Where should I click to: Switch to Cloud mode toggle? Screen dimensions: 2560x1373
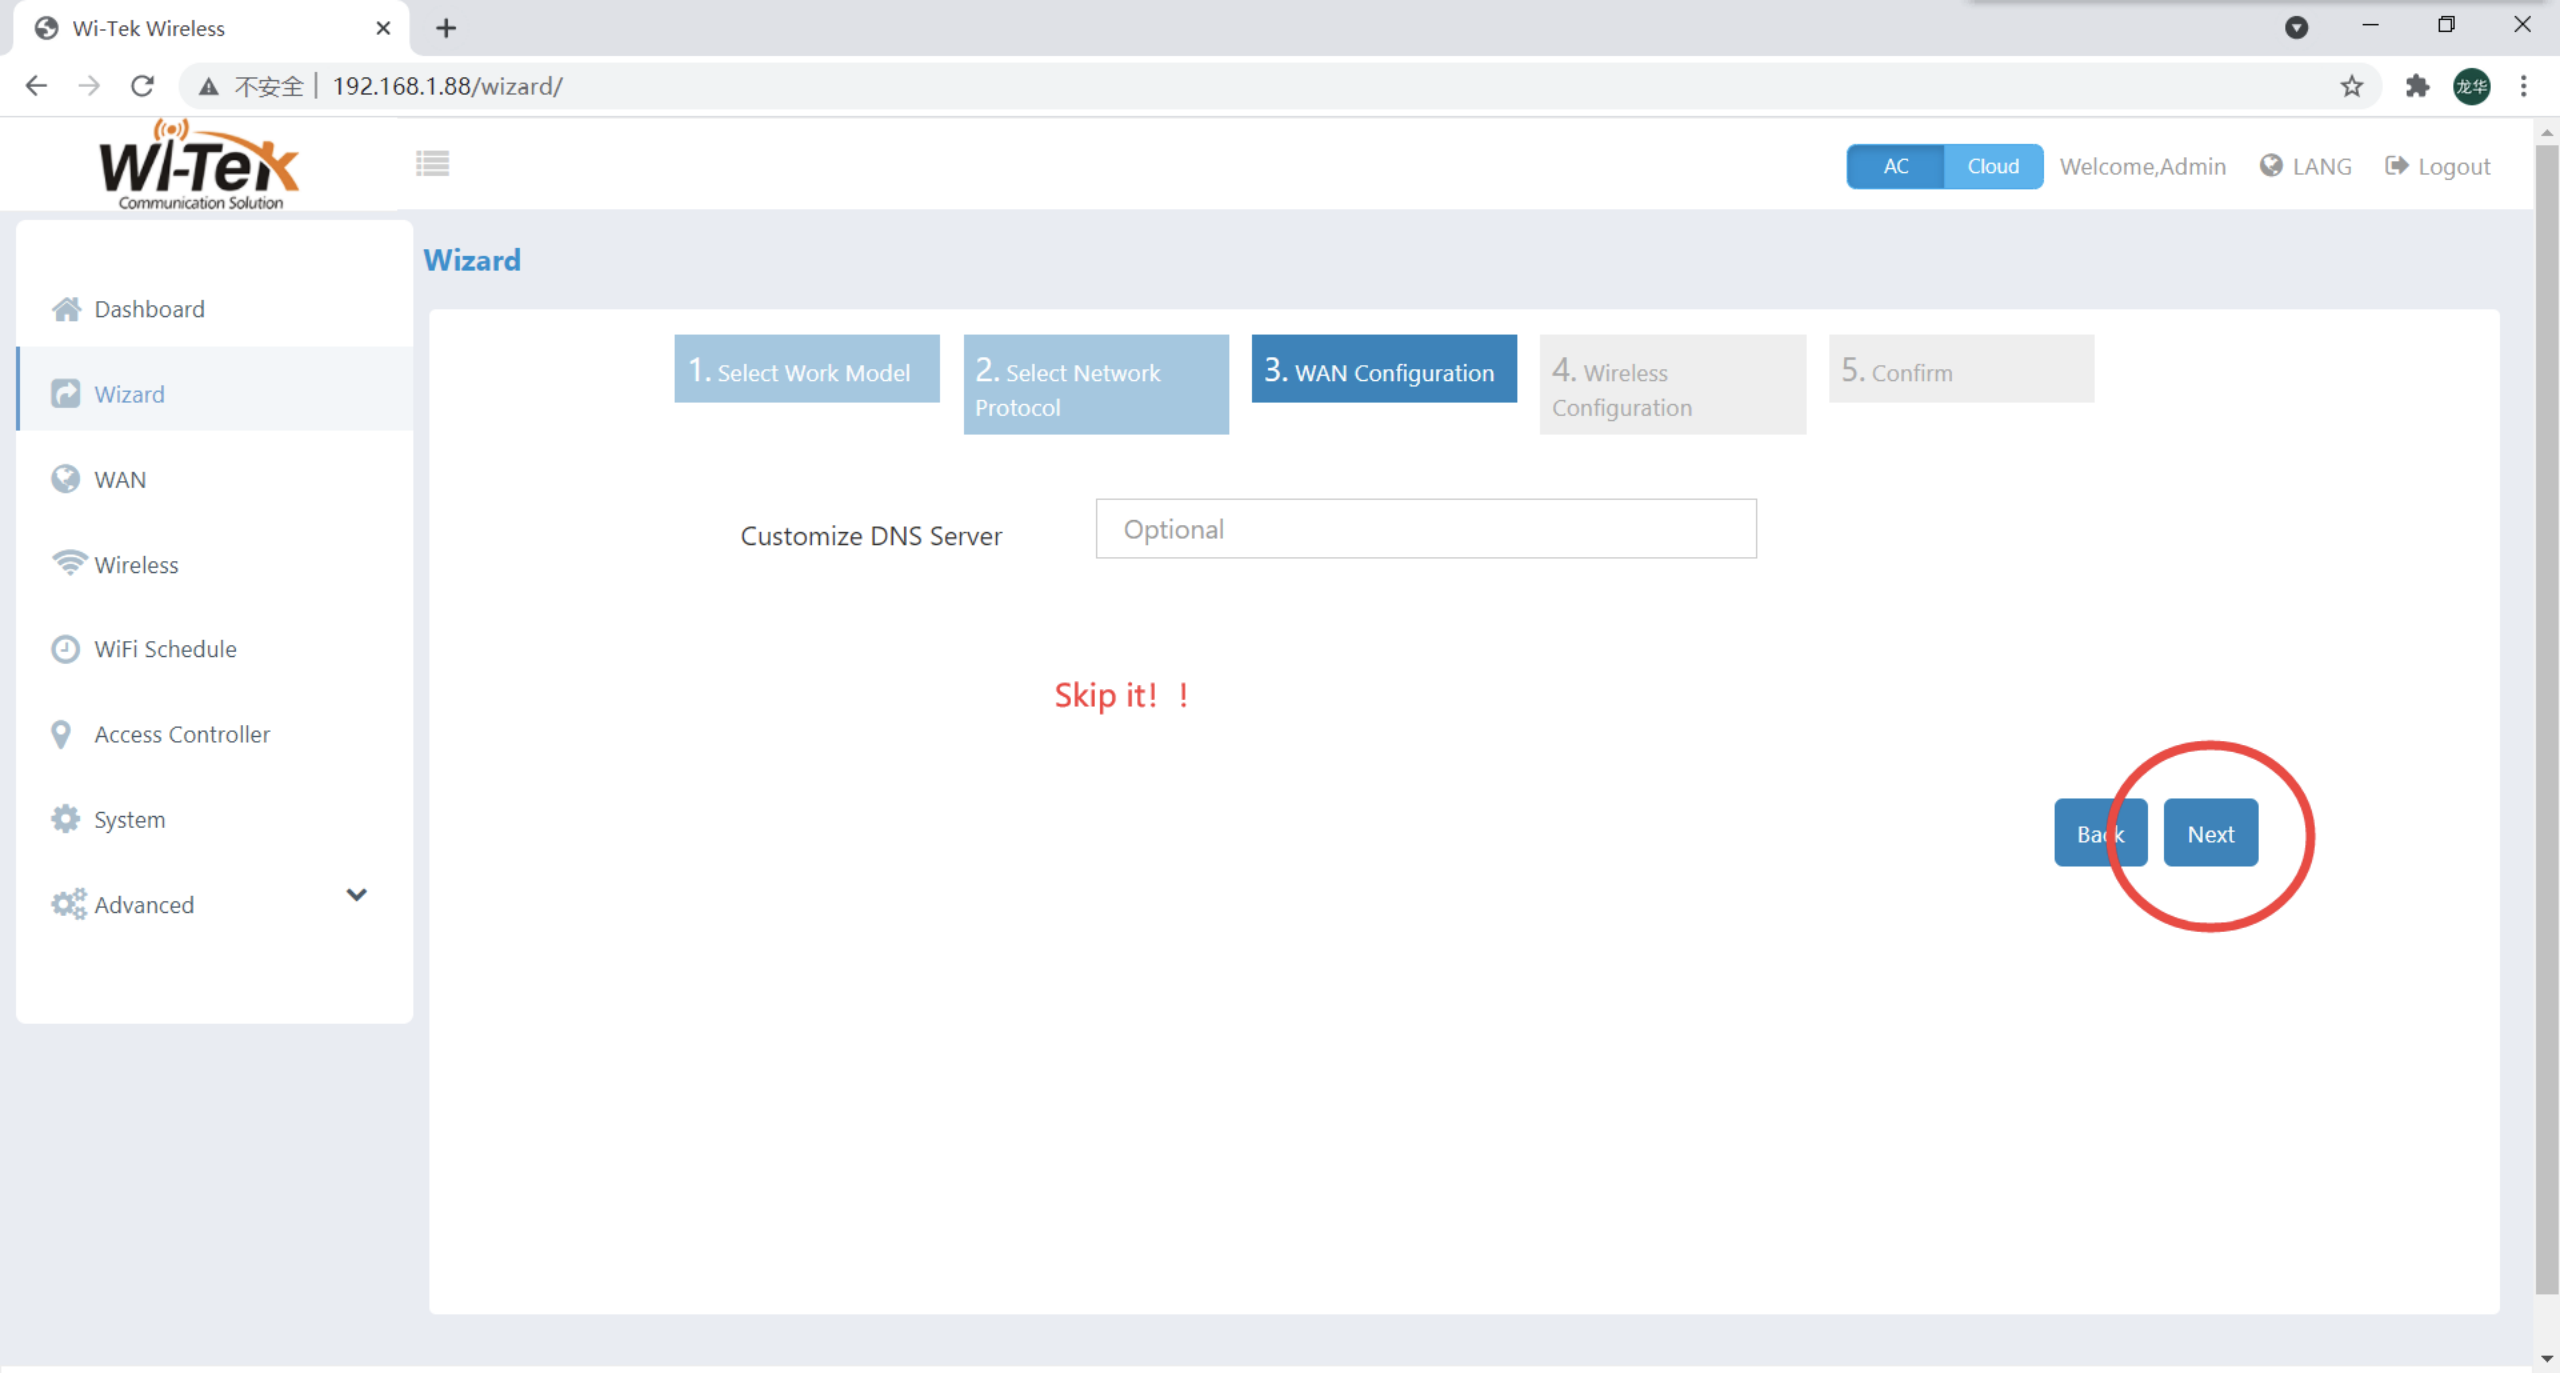(1992, 166)
